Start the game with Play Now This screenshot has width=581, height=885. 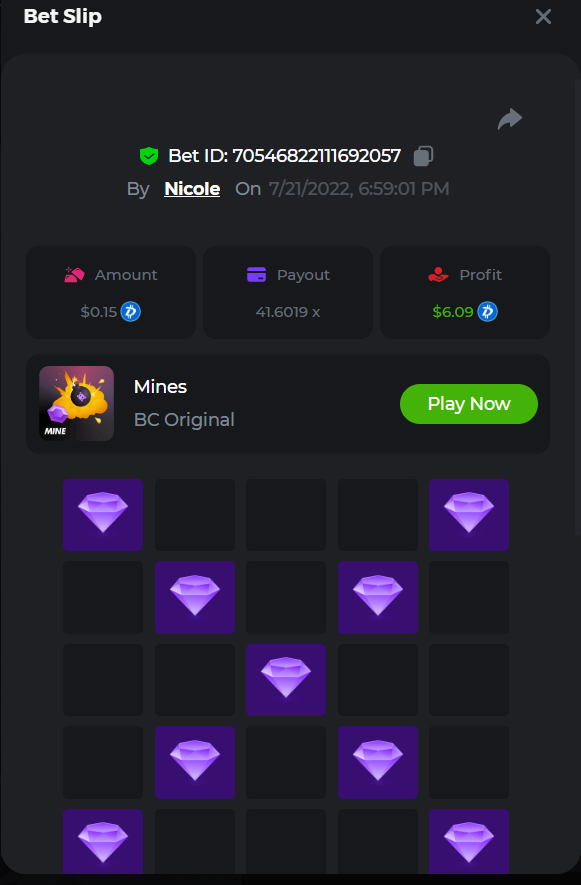(x=469, y=404)
